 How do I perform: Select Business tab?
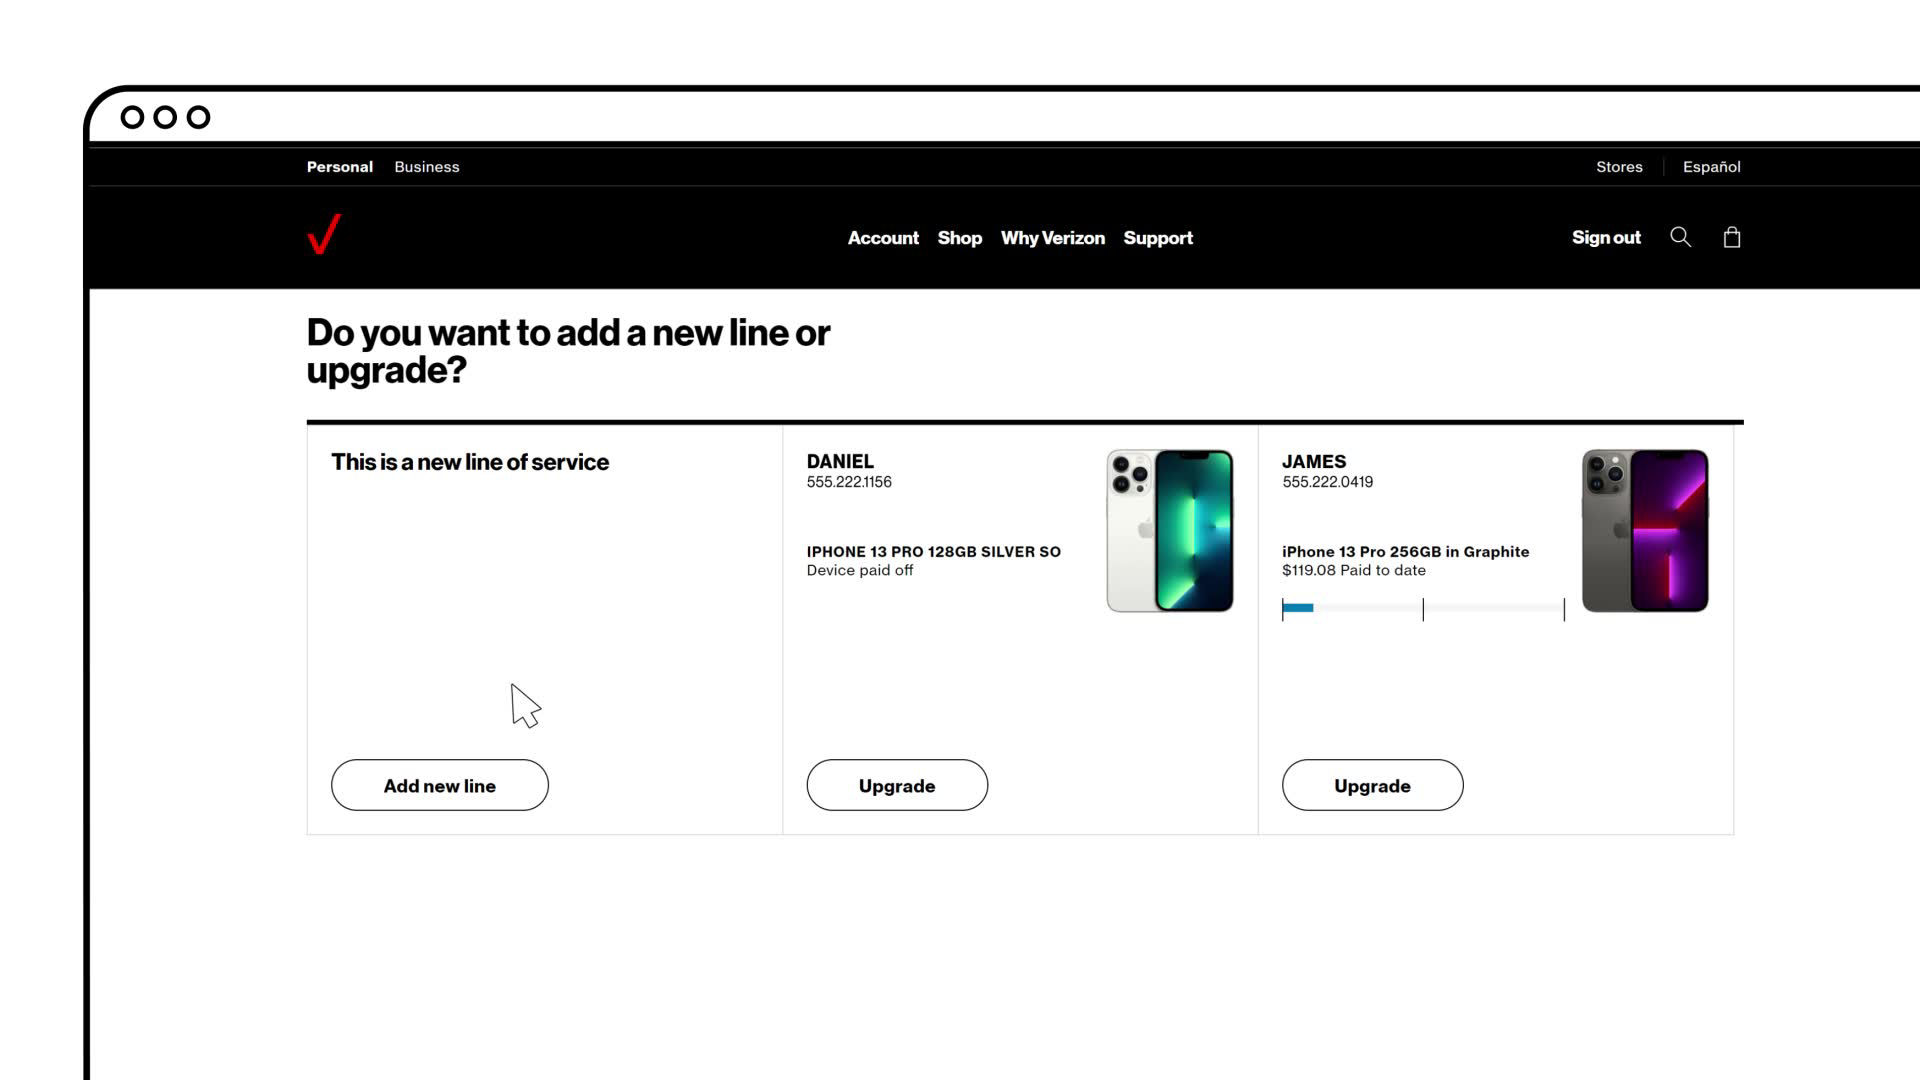[427, 166]
